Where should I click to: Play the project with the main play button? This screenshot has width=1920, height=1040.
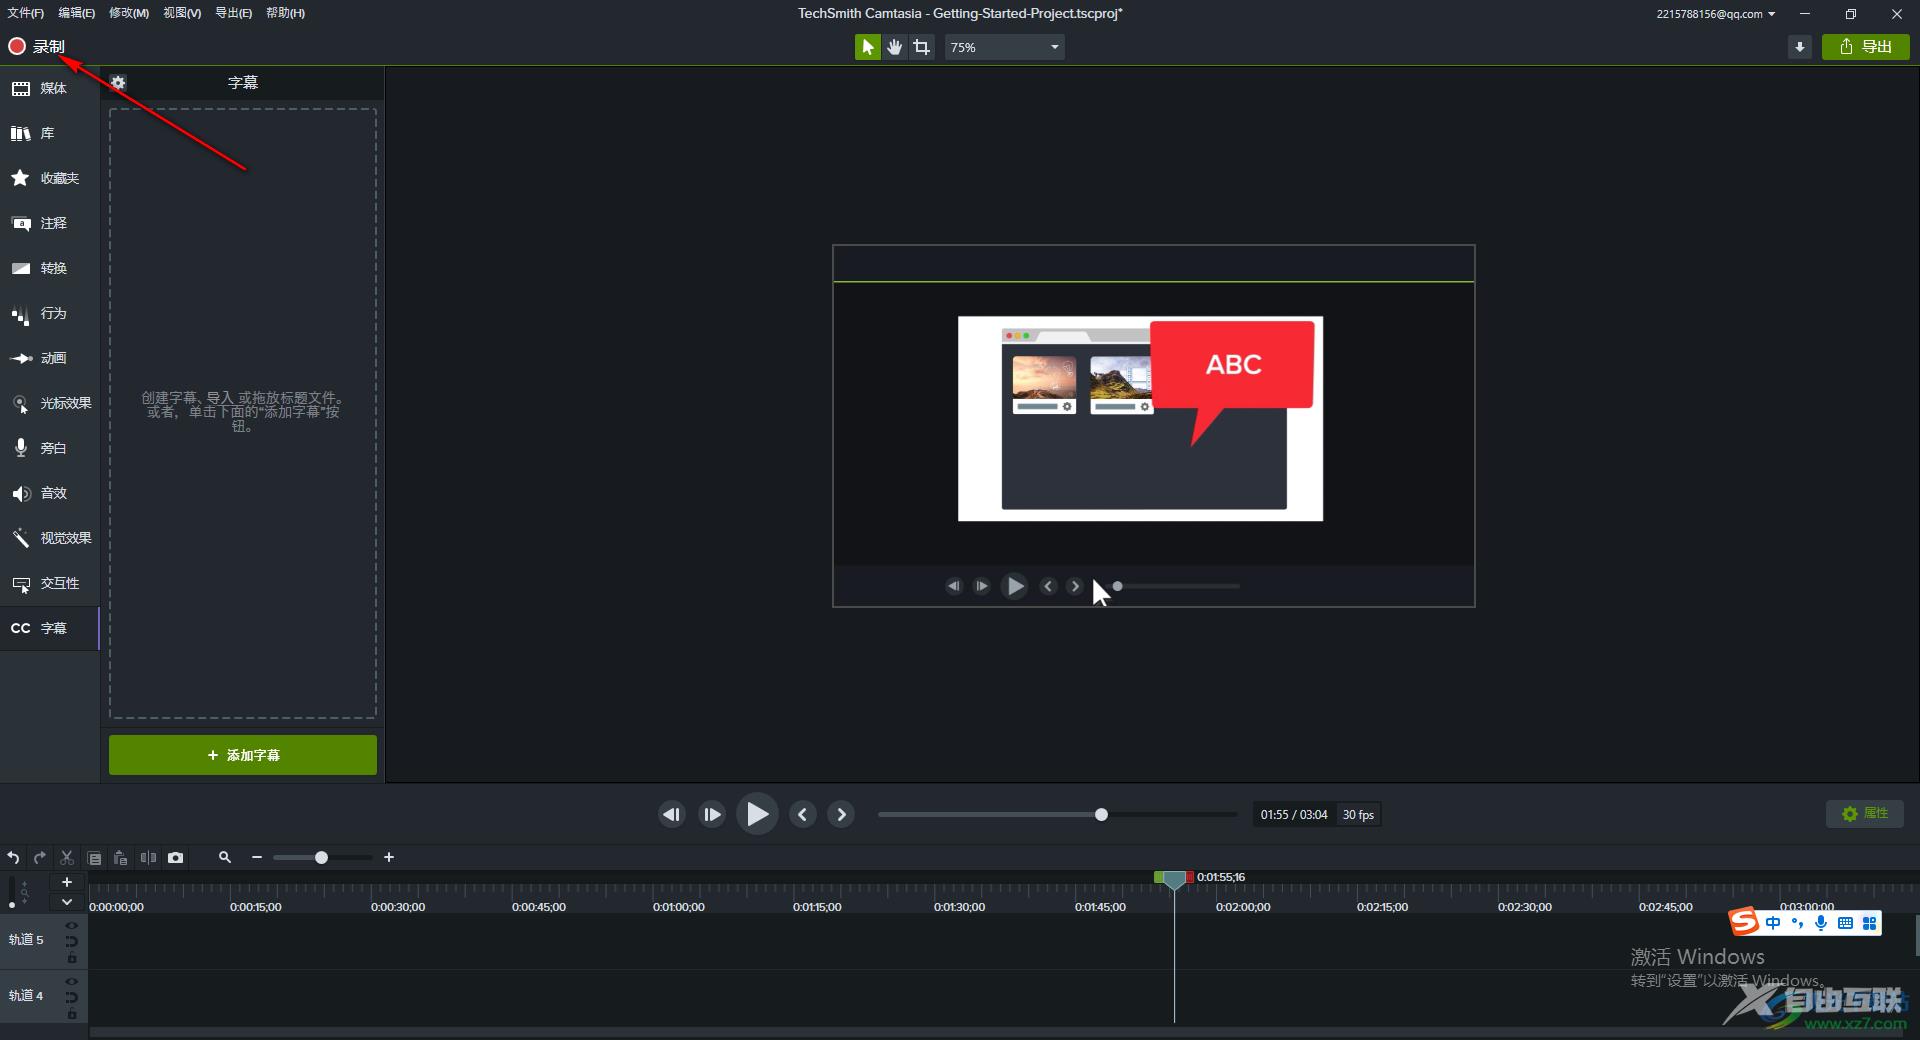click(757, 814)
